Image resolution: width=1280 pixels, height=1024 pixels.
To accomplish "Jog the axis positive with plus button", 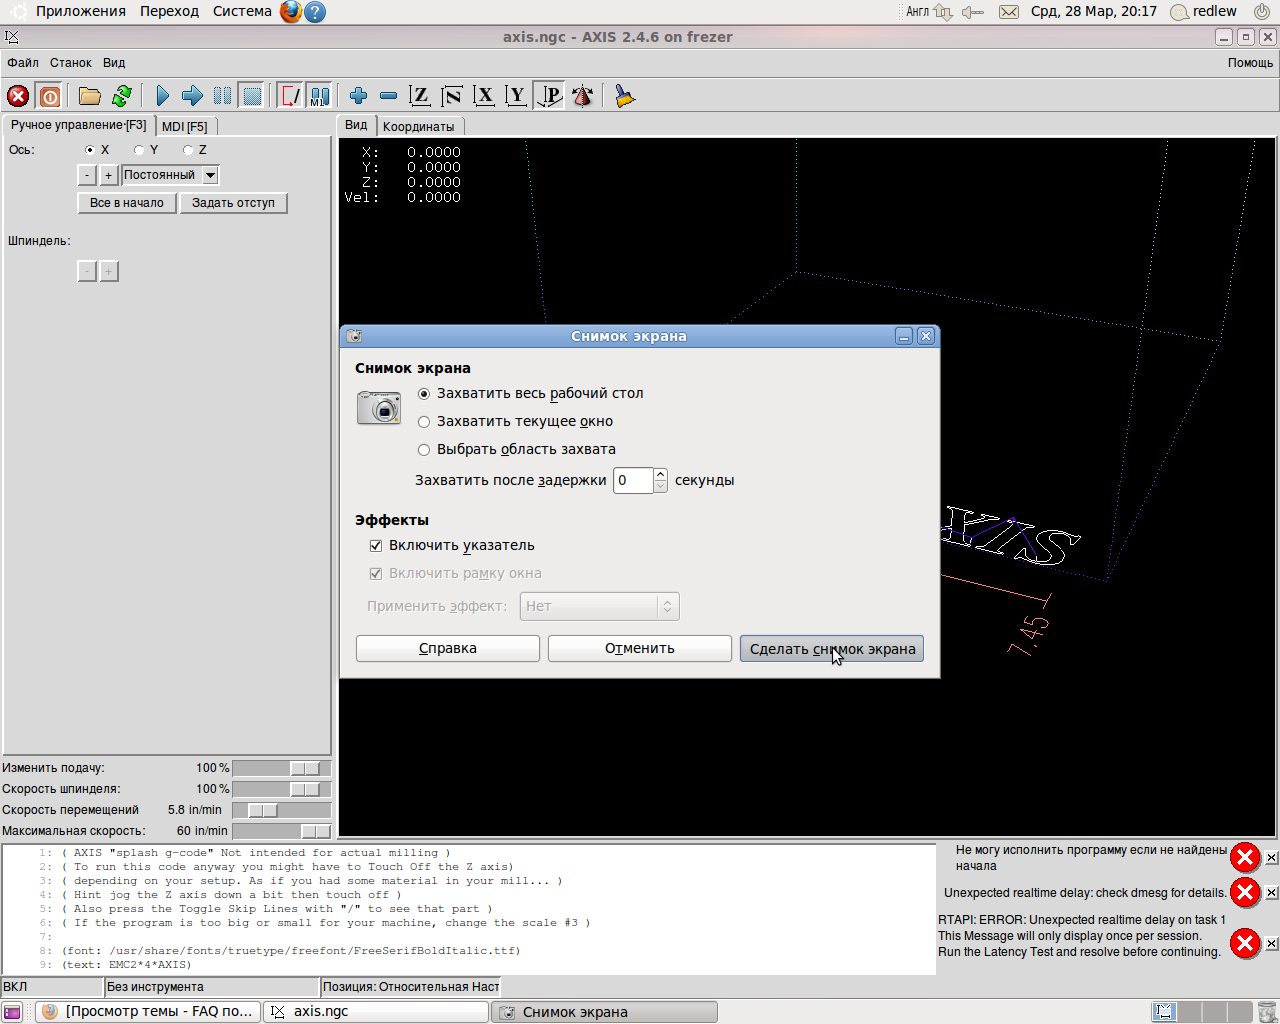I will pyautogui.click(x=109, y=175).
